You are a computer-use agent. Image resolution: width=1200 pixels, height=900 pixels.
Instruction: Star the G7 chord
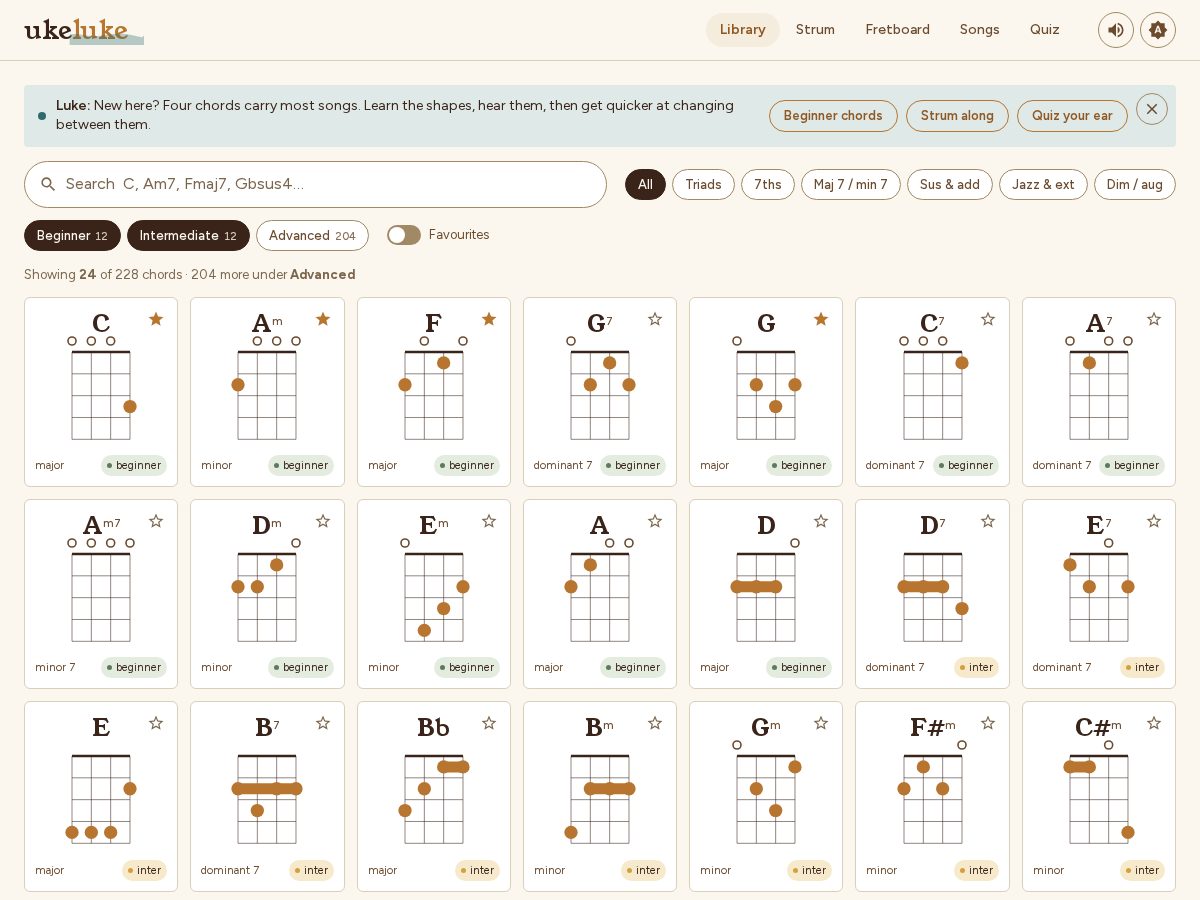point(655,319)
